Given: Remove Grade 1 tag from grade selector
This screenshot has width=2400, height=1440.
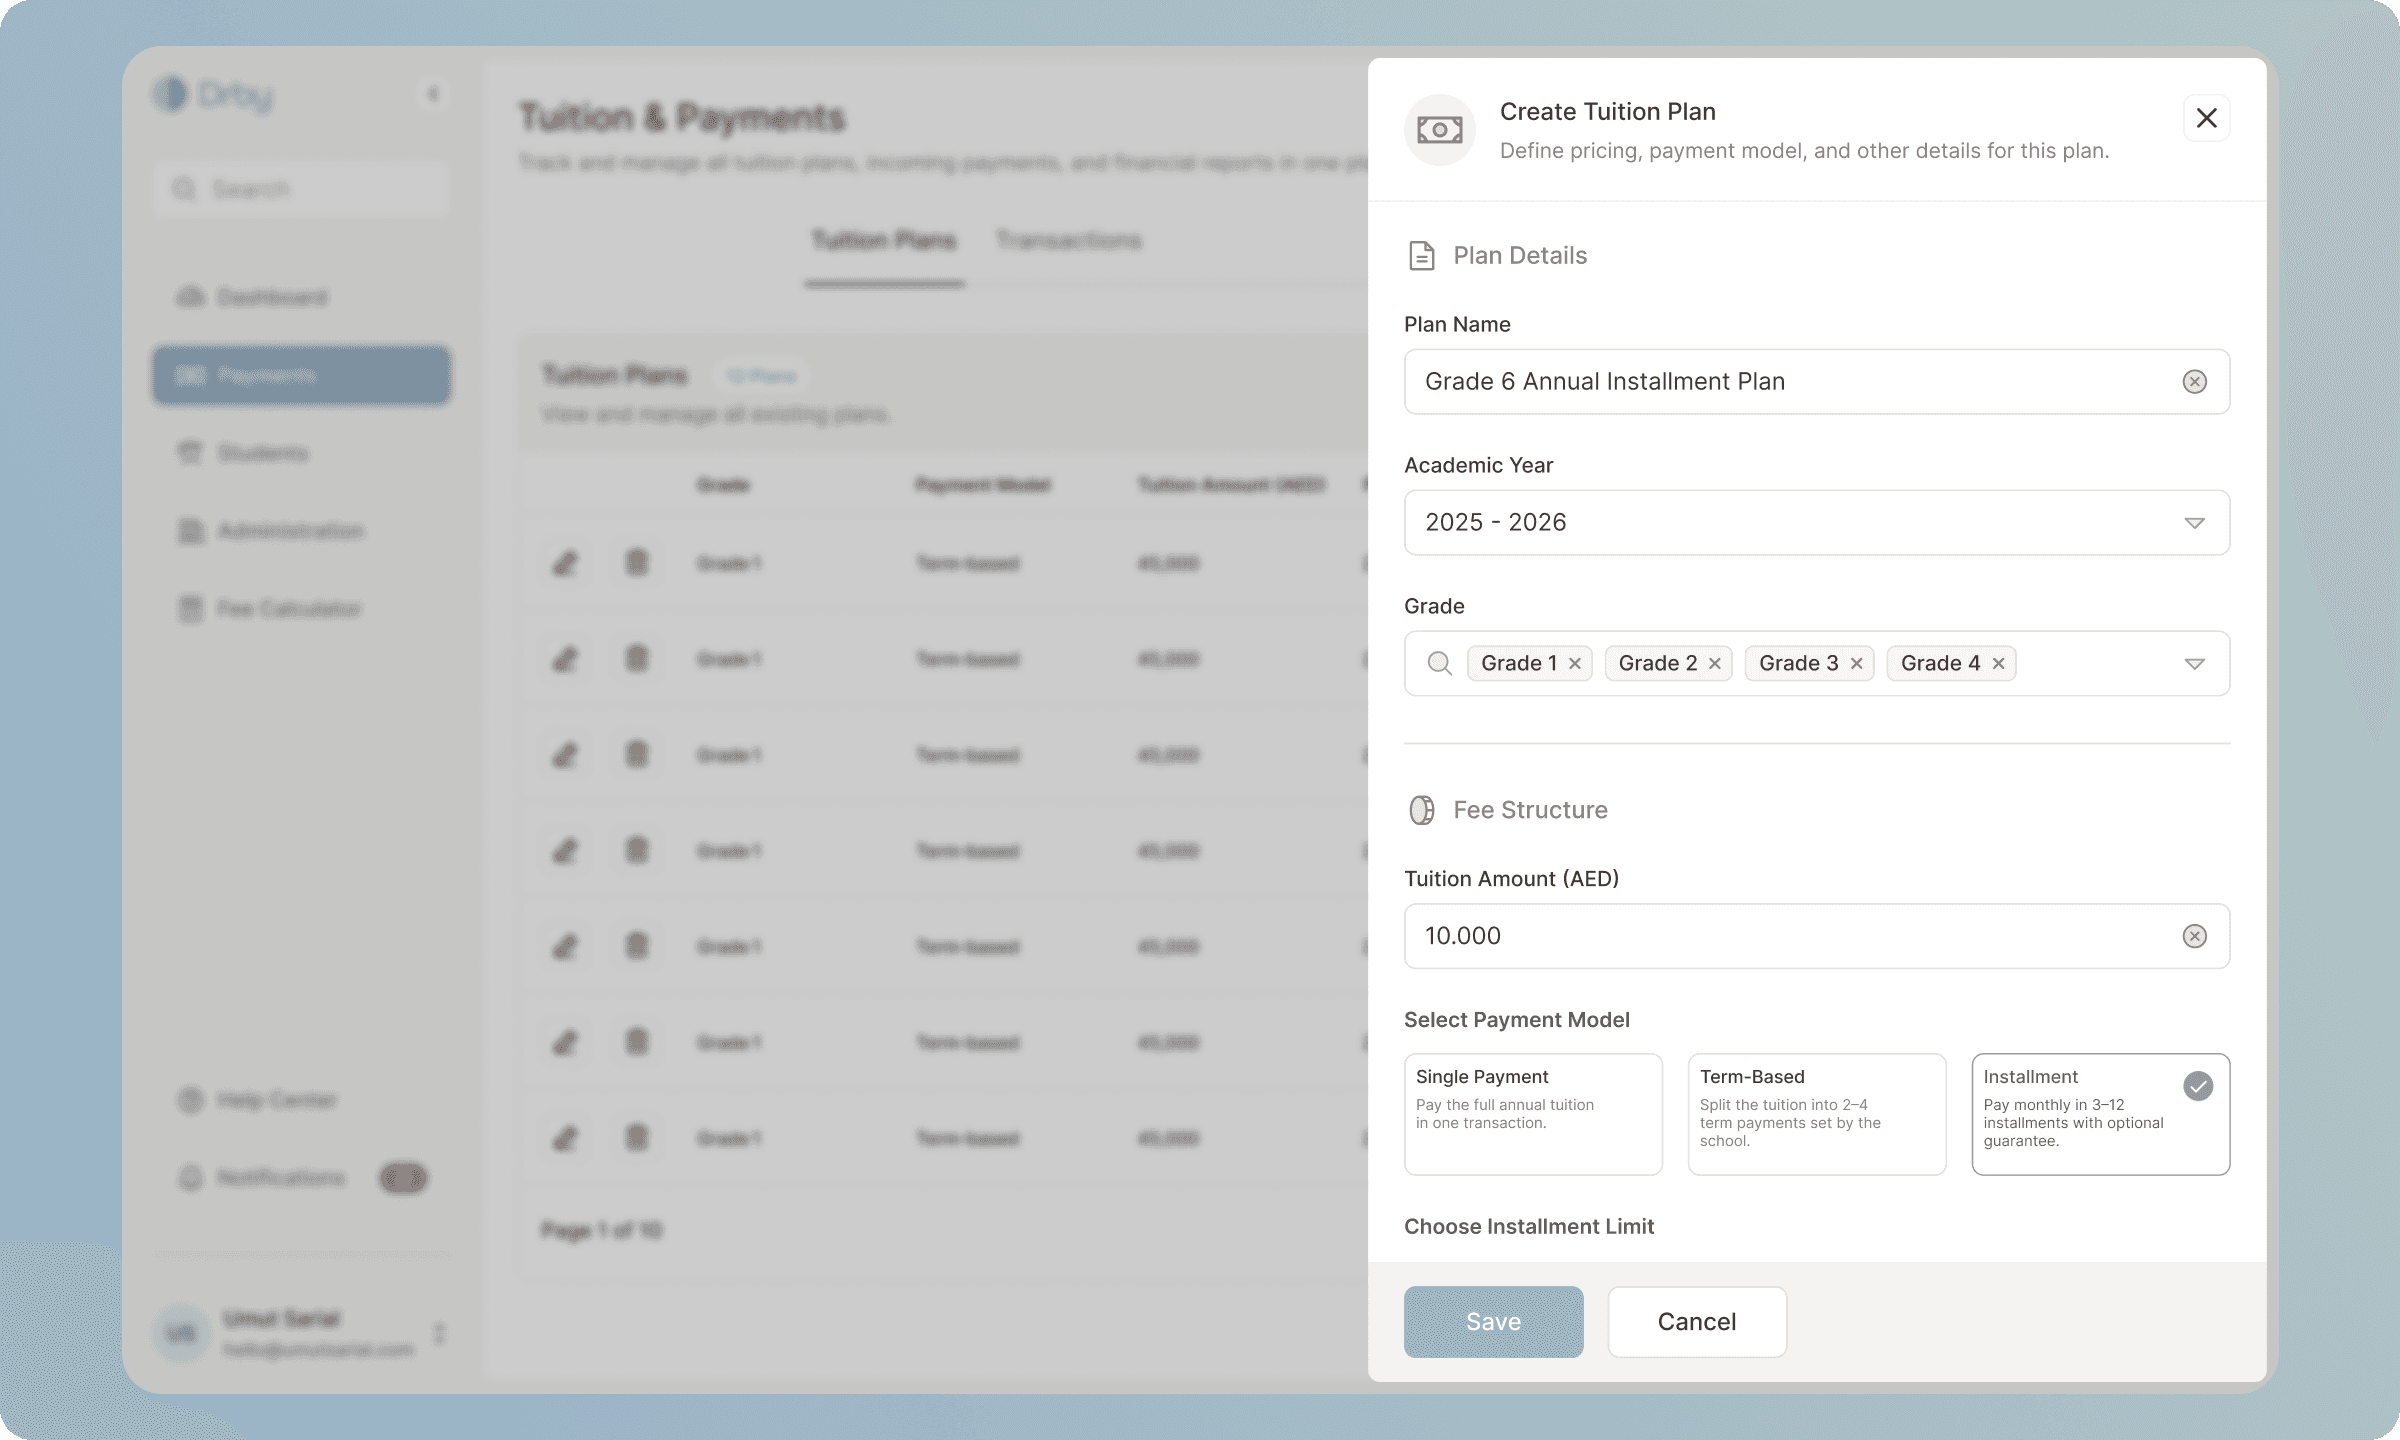Looking at the screenshot, I should coord(1575,664).
